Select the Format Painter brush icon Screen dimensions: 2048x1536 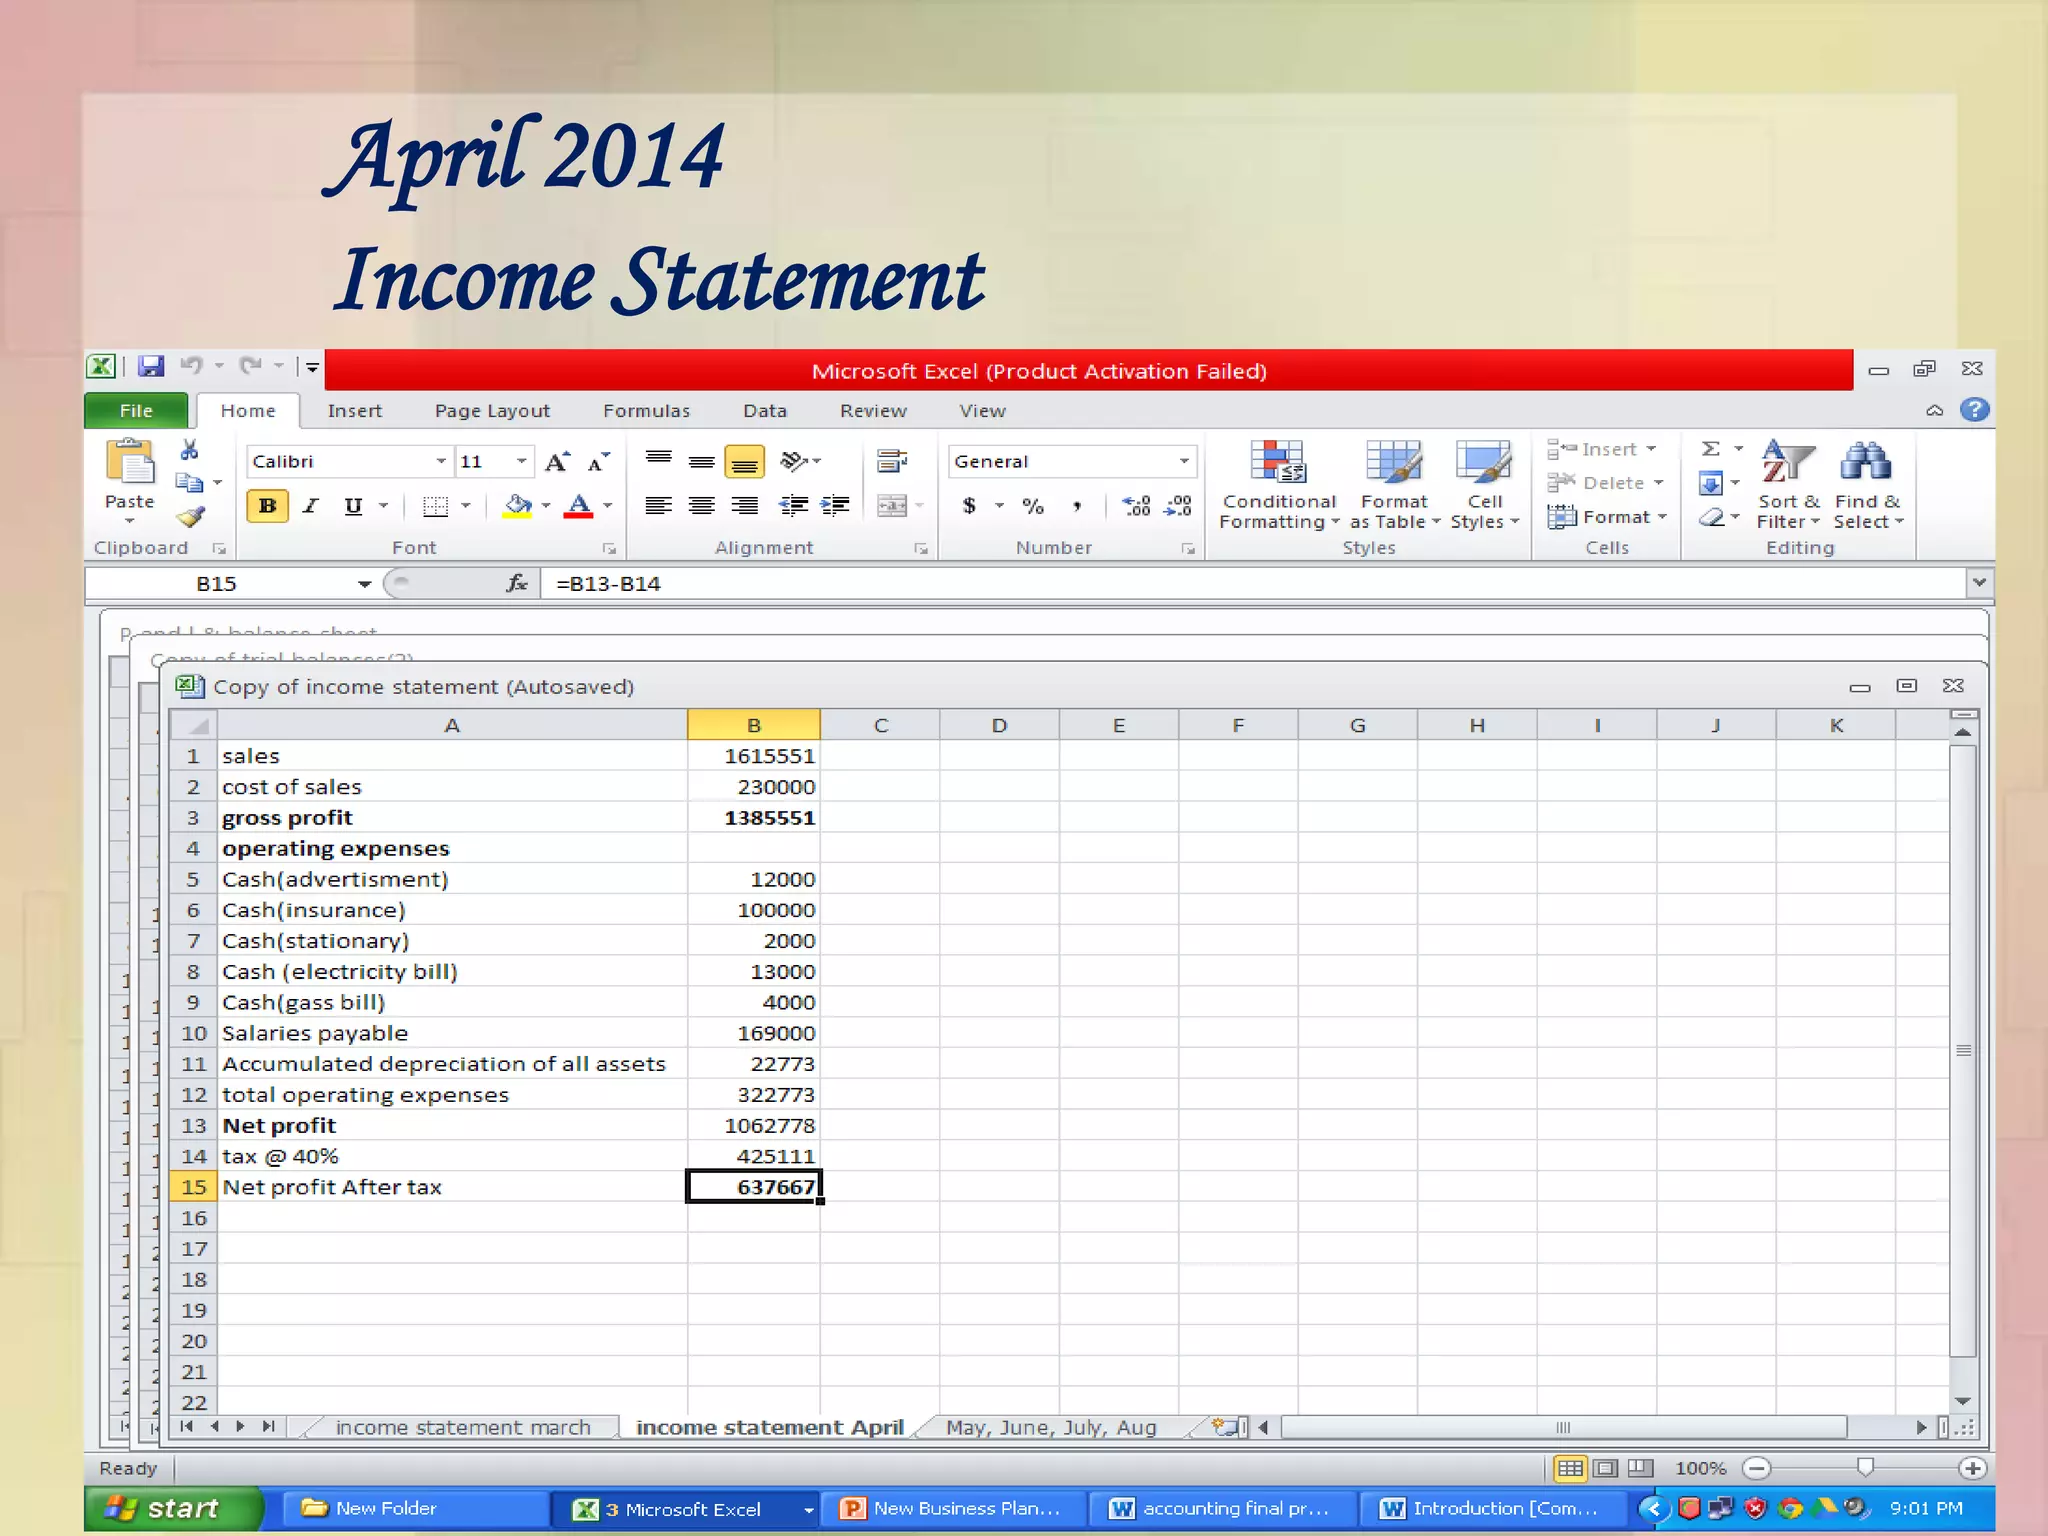[190, 516]
